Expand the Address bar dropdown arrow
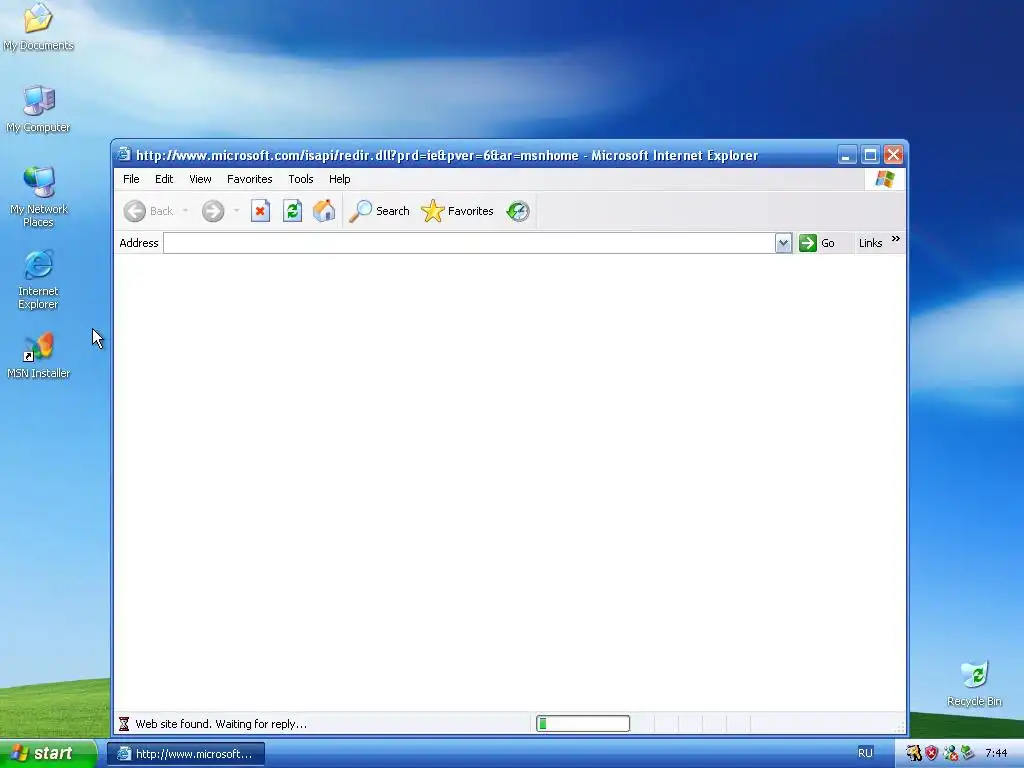This screenshot has width=1024, height=768. pos(783,243)
